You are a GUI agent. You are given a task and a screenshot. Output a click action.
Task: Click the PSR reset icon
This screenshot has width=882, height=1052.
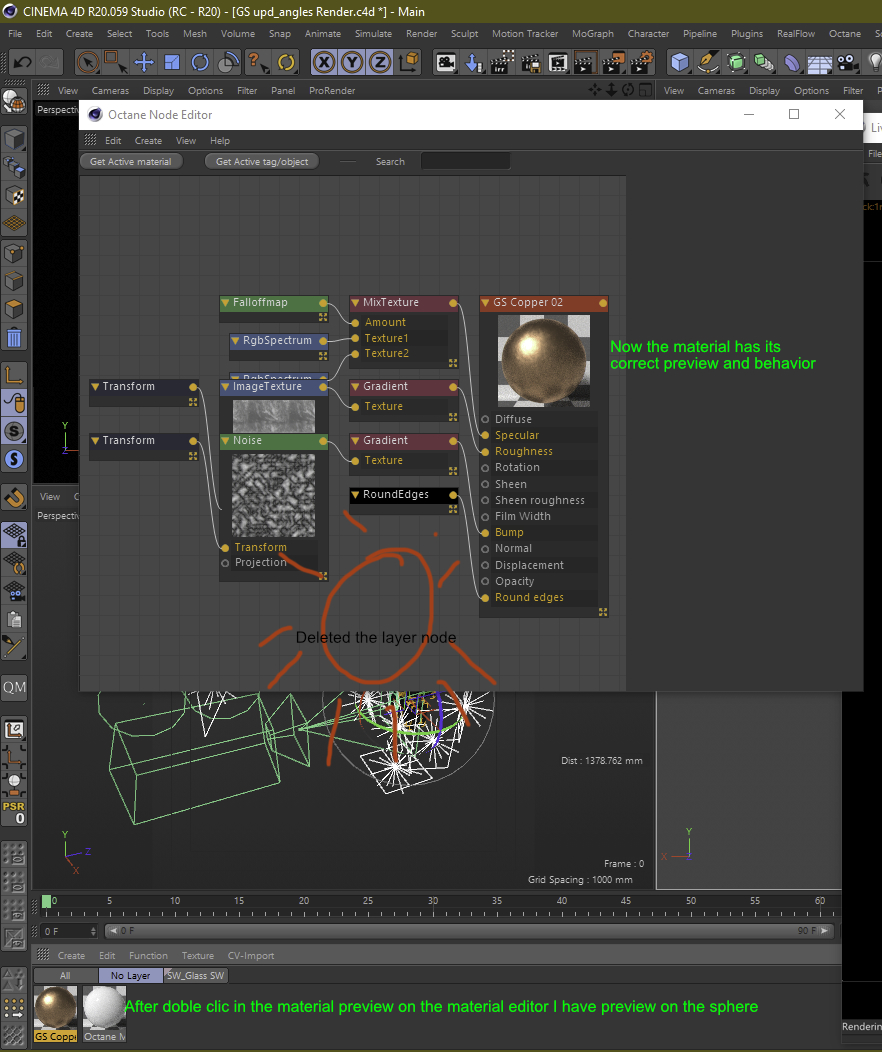pyautogui.click(x=14, y=812)
